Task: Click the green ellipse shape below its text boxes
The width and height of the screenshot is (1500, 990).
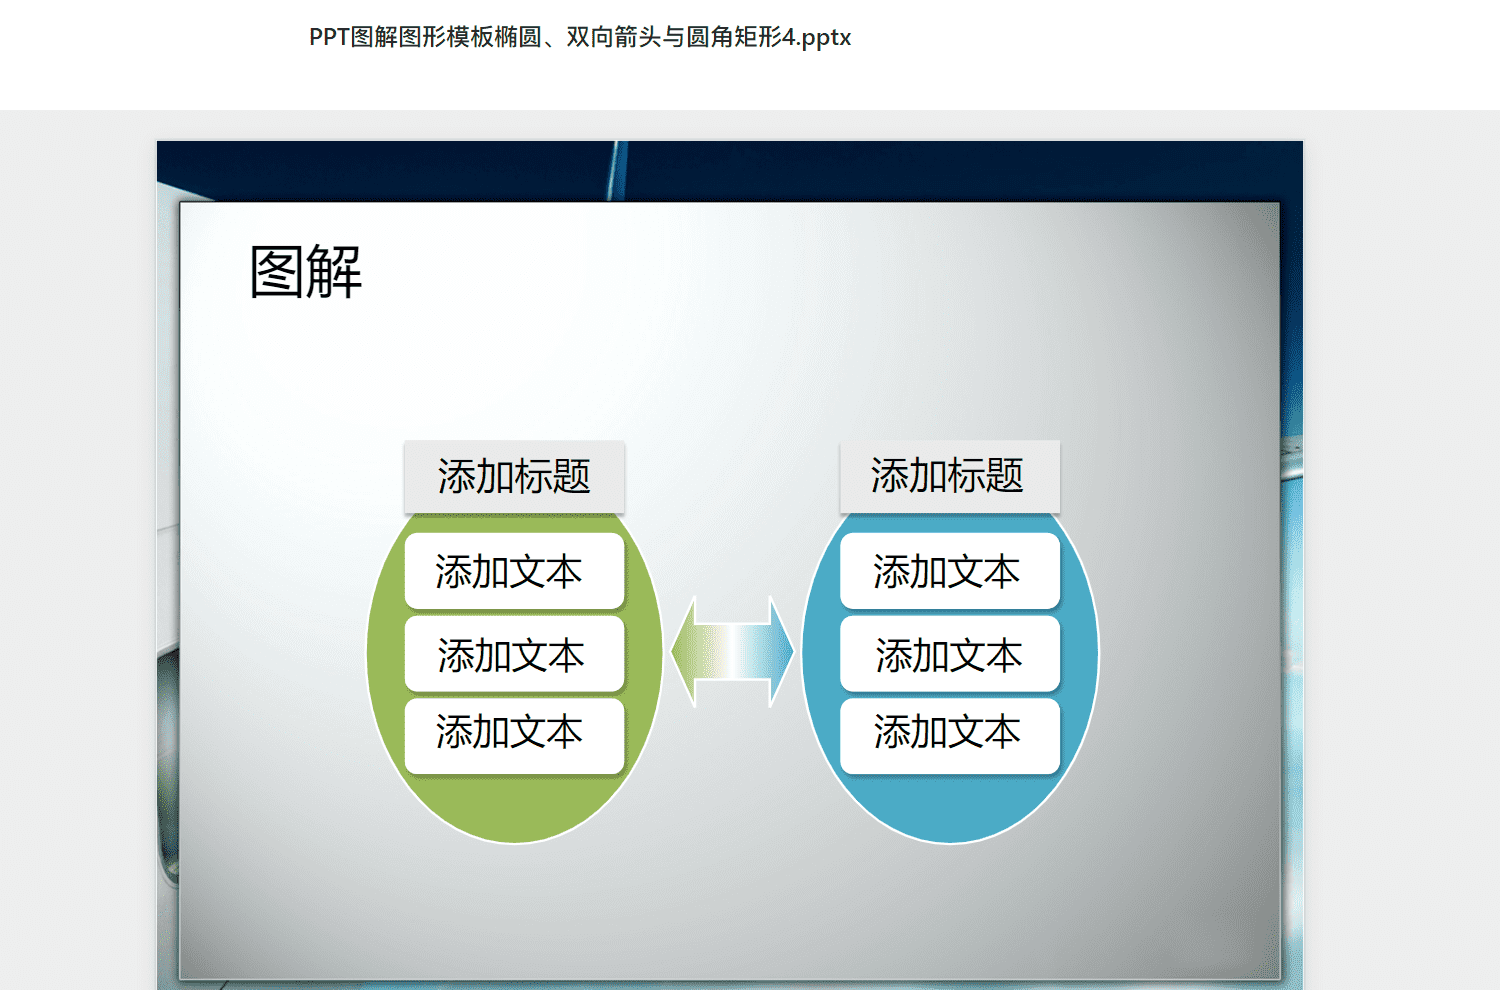Action: coord(514,808)
